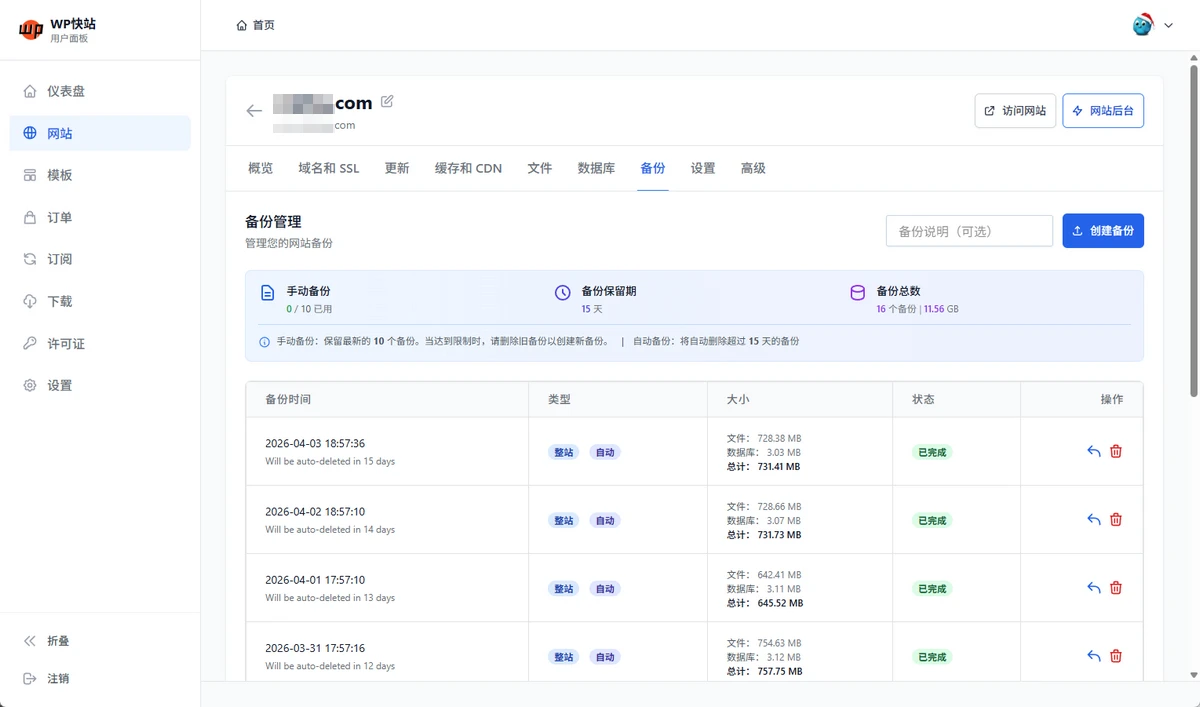Open the 仪表盘 dashboard in sidebar
Screen dimensions: 1200x707
tap(66, 91)
